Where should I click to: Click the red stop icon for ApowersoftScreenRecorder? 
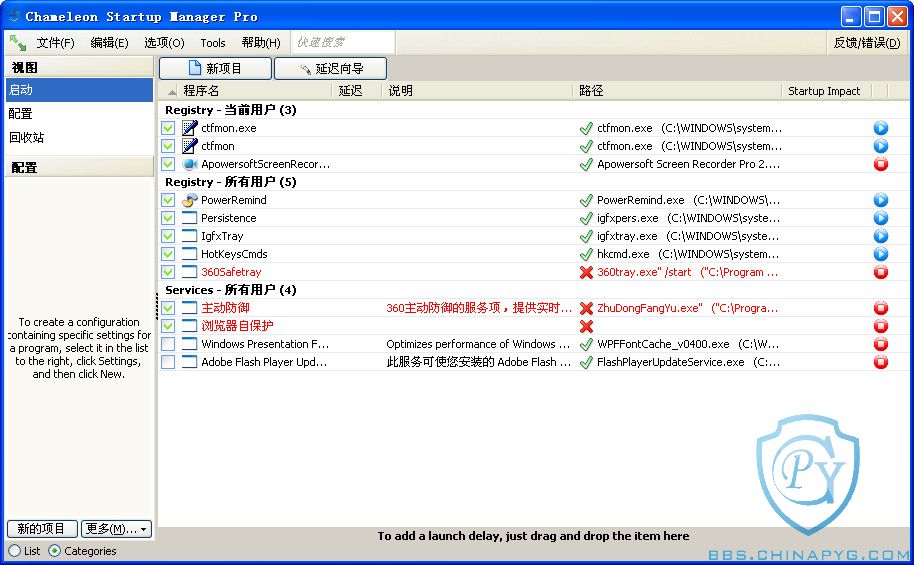coord(880,164)
